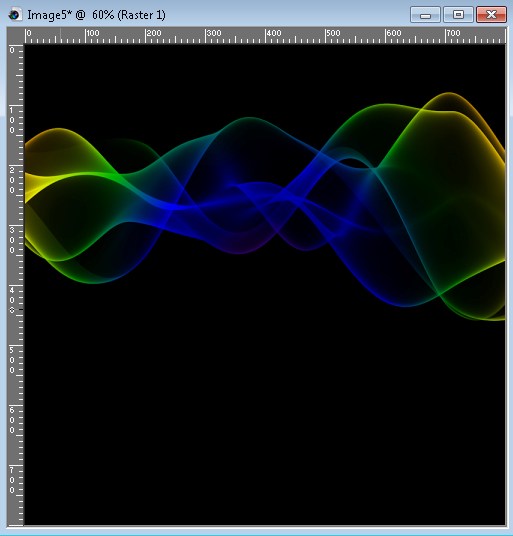This screenshot has height=536, width=513.
Task: Click the 700 mark on horizontal ruler
Action: click(x=453, y=34)
